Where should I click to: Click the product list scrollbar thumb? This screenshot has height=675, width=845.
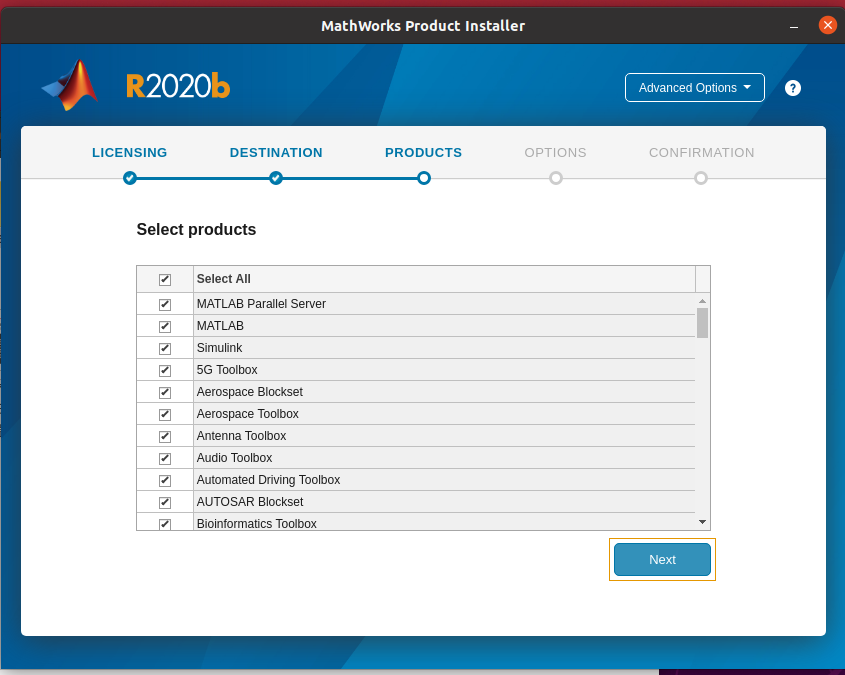point(702,323)
